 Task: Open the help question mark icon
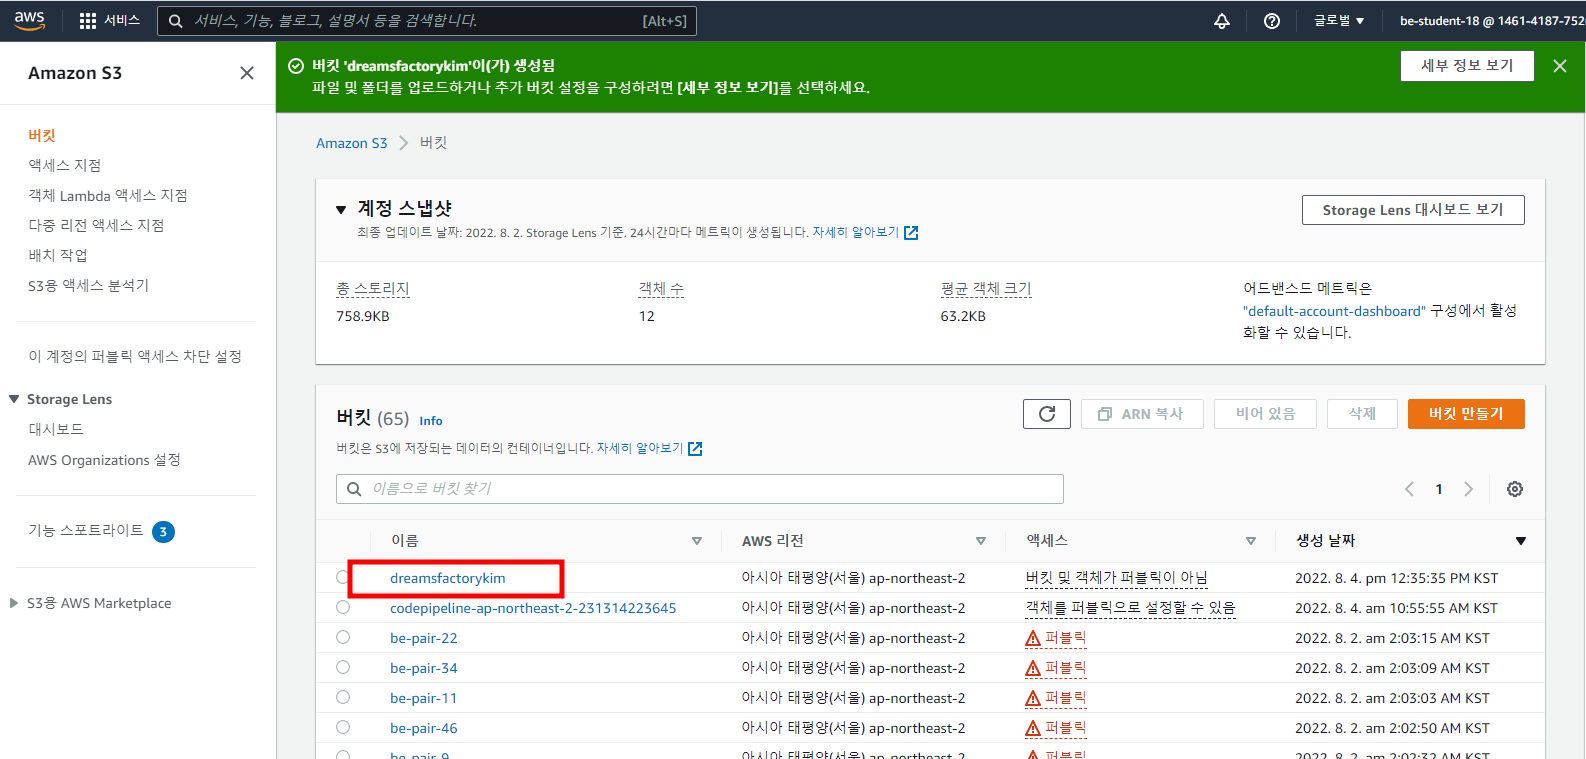coord(1272,21)
